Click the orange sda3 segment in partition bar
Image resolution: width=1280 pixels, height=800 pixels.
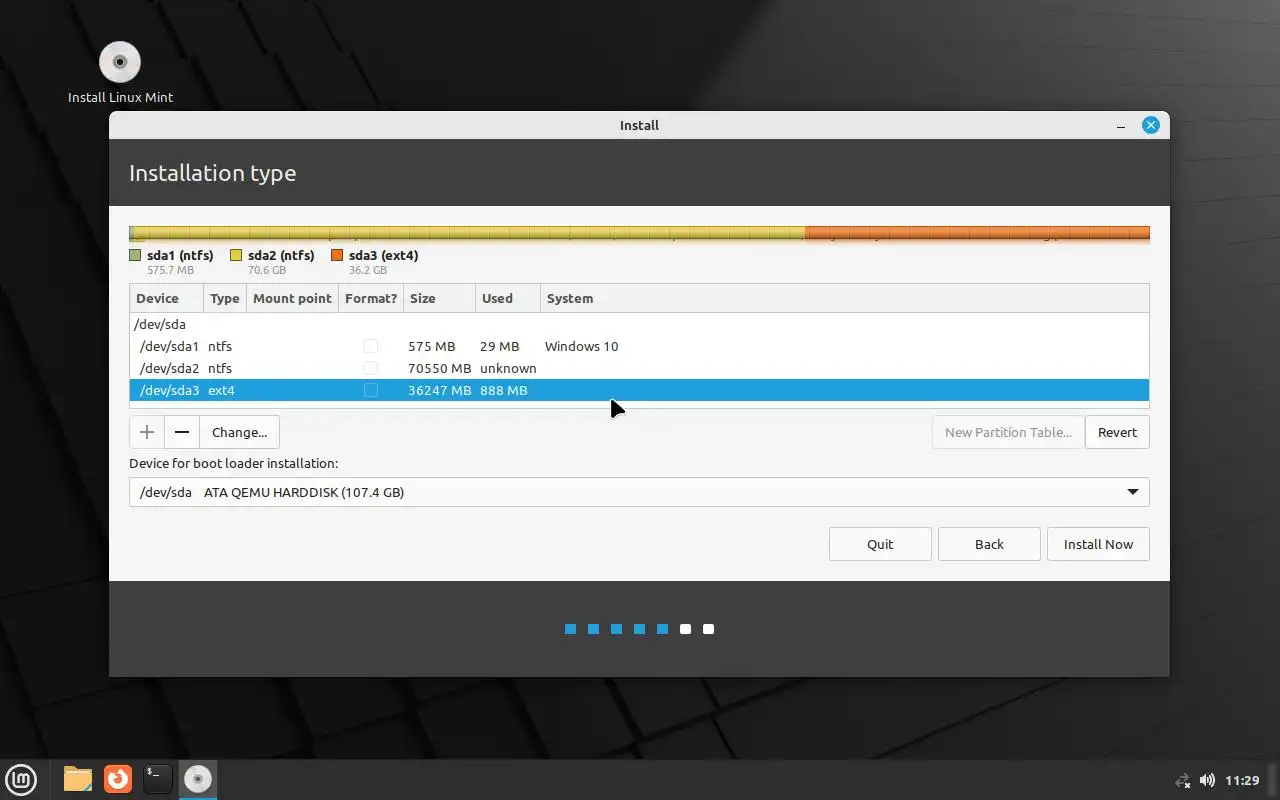[x=977, y=233]
